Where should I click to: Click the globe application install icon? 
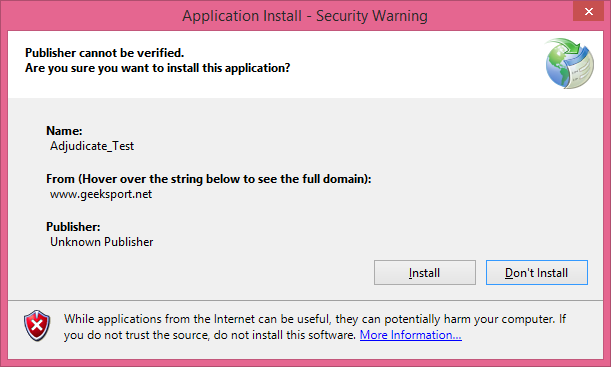(569, 63)
